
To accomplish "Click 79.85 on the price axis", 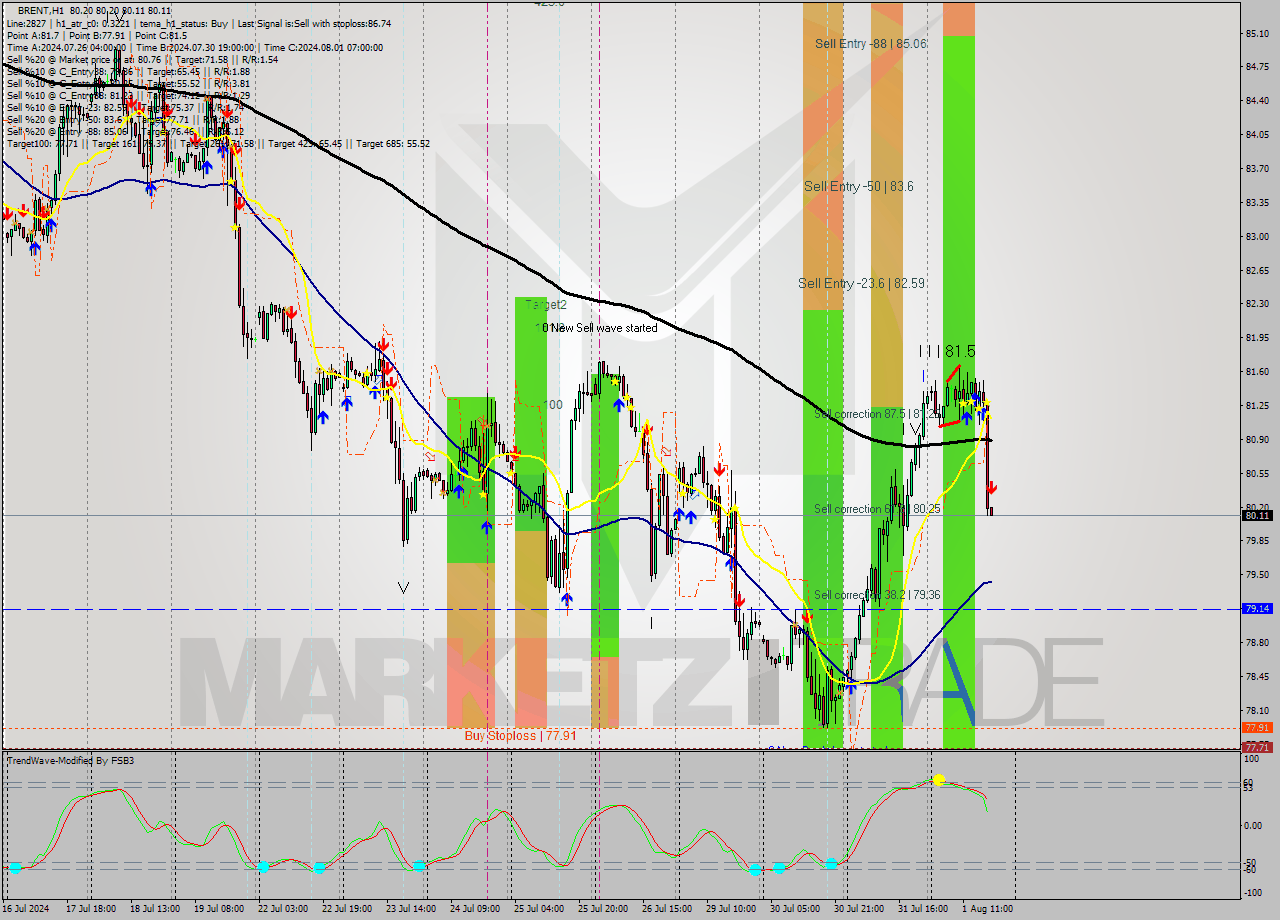I will coord(1257,541).
